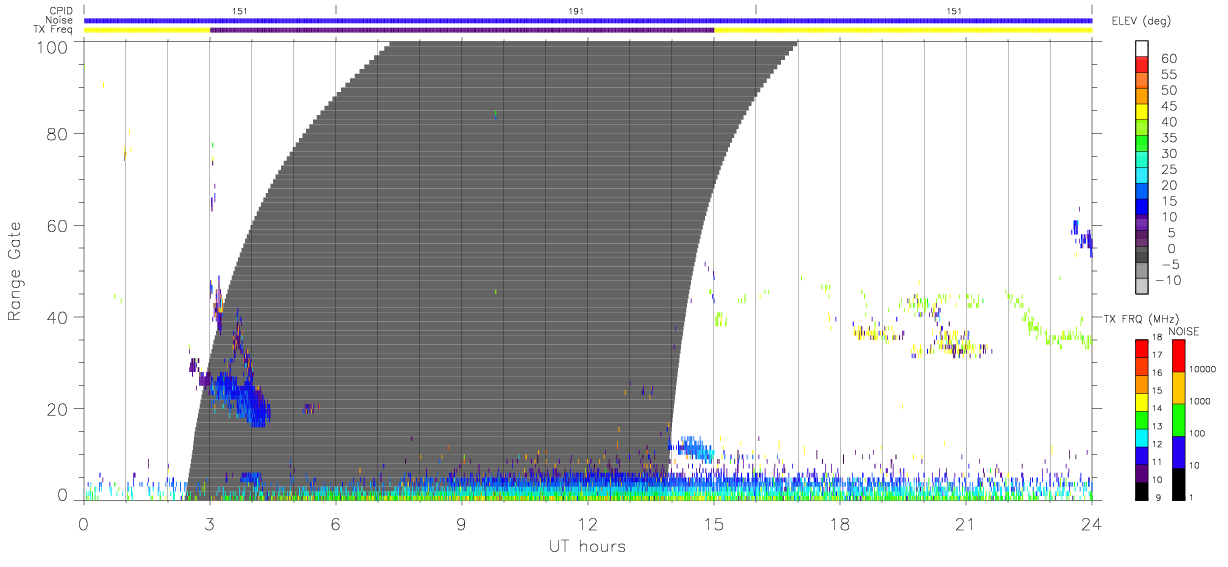Select the red 55–60 cell in ELEV colorbar
The width and height of the screenshot is (1228, 567).
point(1143,65)
